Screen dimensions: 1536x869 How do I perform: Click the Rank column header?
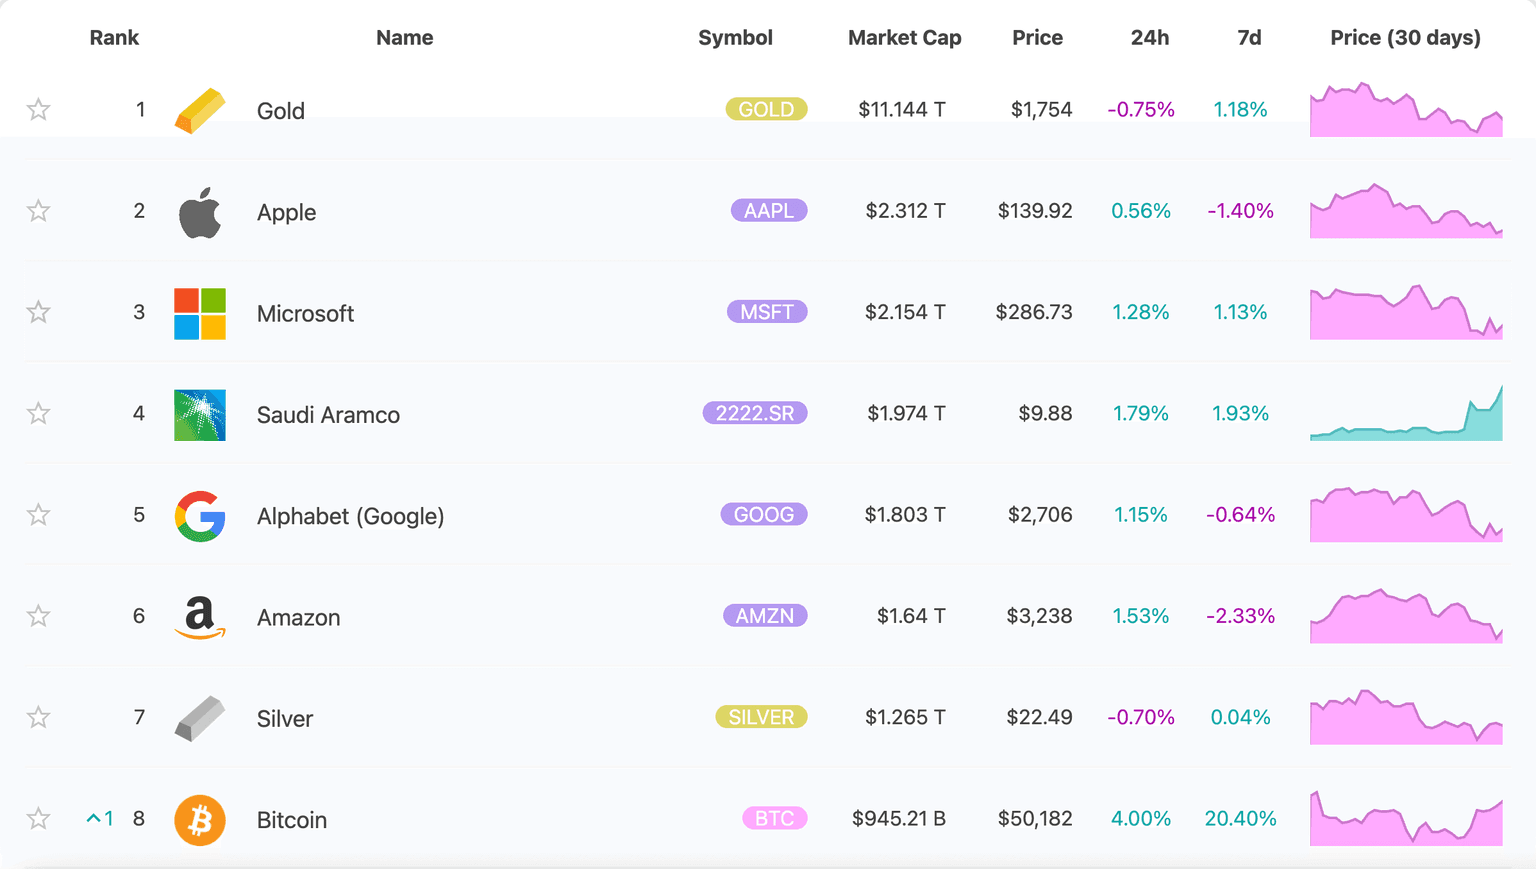(114, 38)
